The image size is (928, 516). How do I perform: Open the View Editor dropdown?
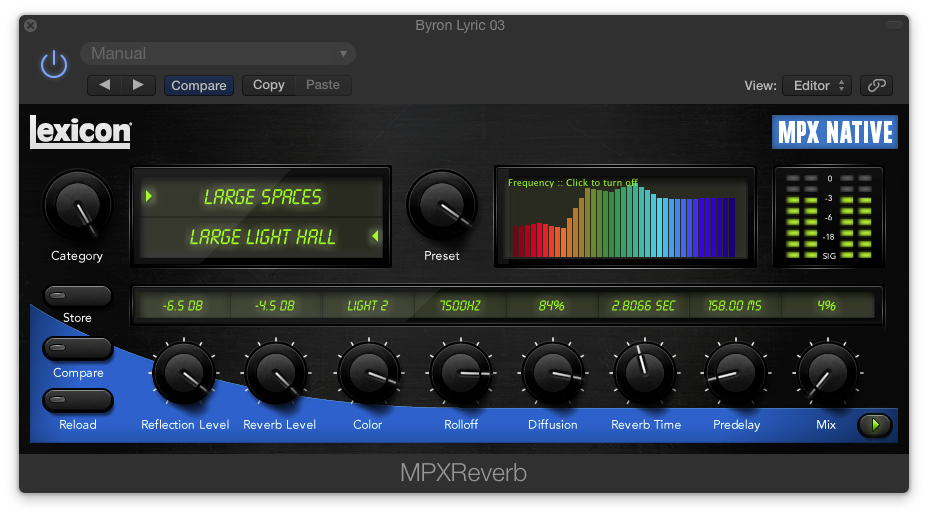(x=817, y=86)
